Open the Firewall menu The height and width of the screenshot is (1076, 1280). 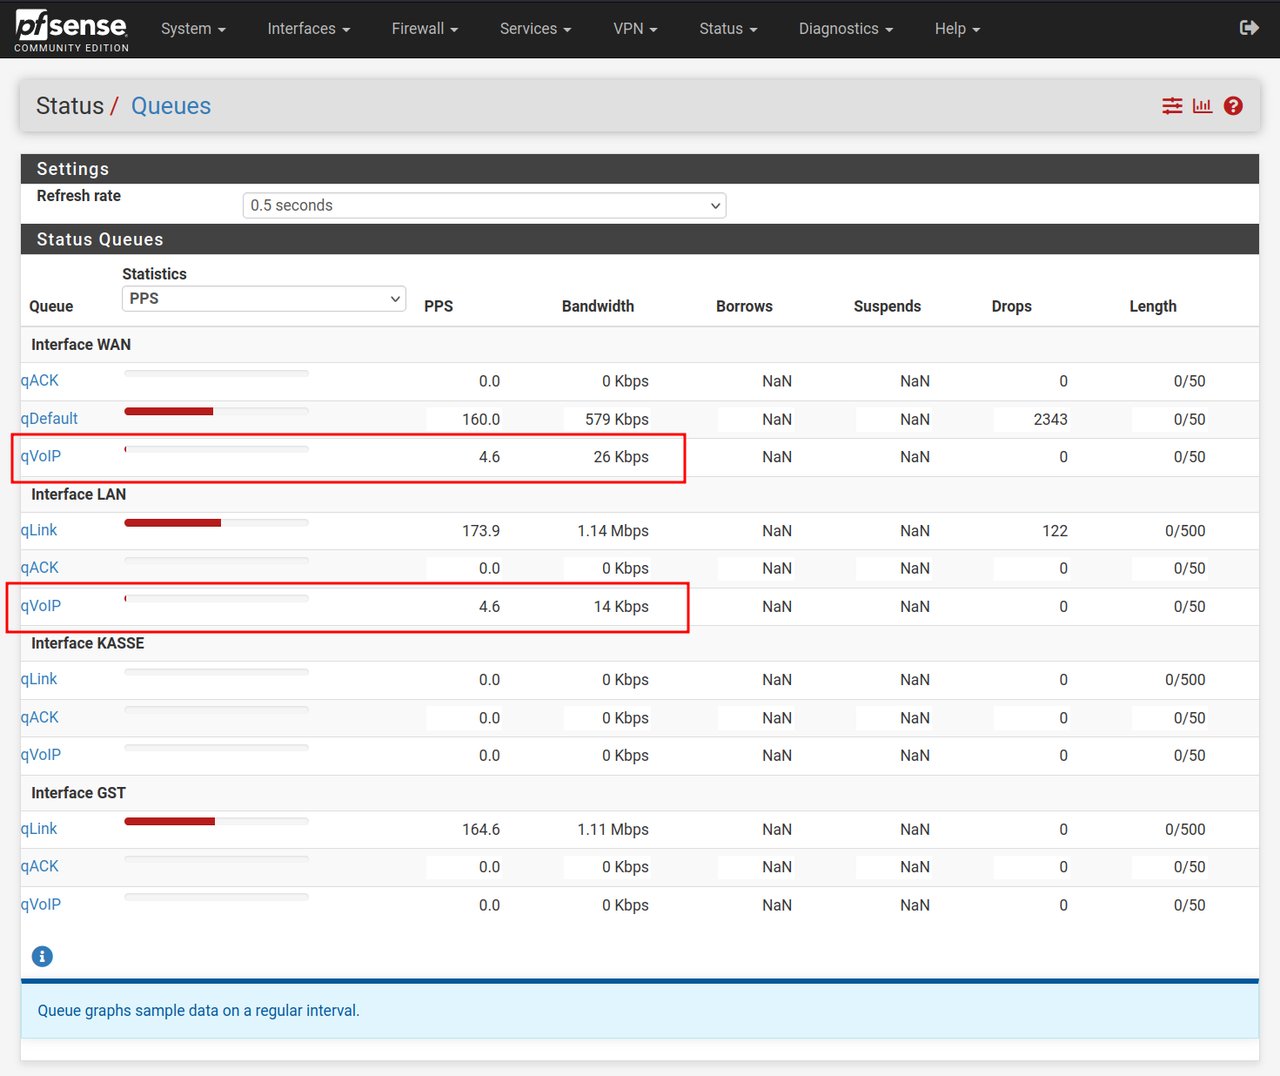pos(425,29)
